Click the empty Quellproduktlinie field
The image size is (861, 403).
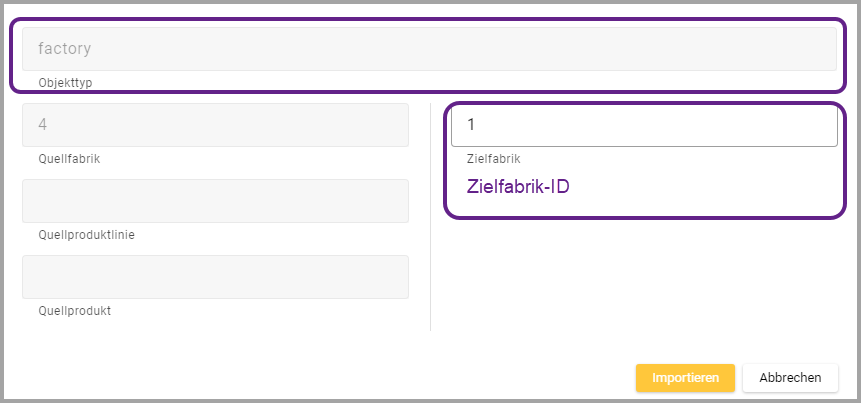point(215,201)
